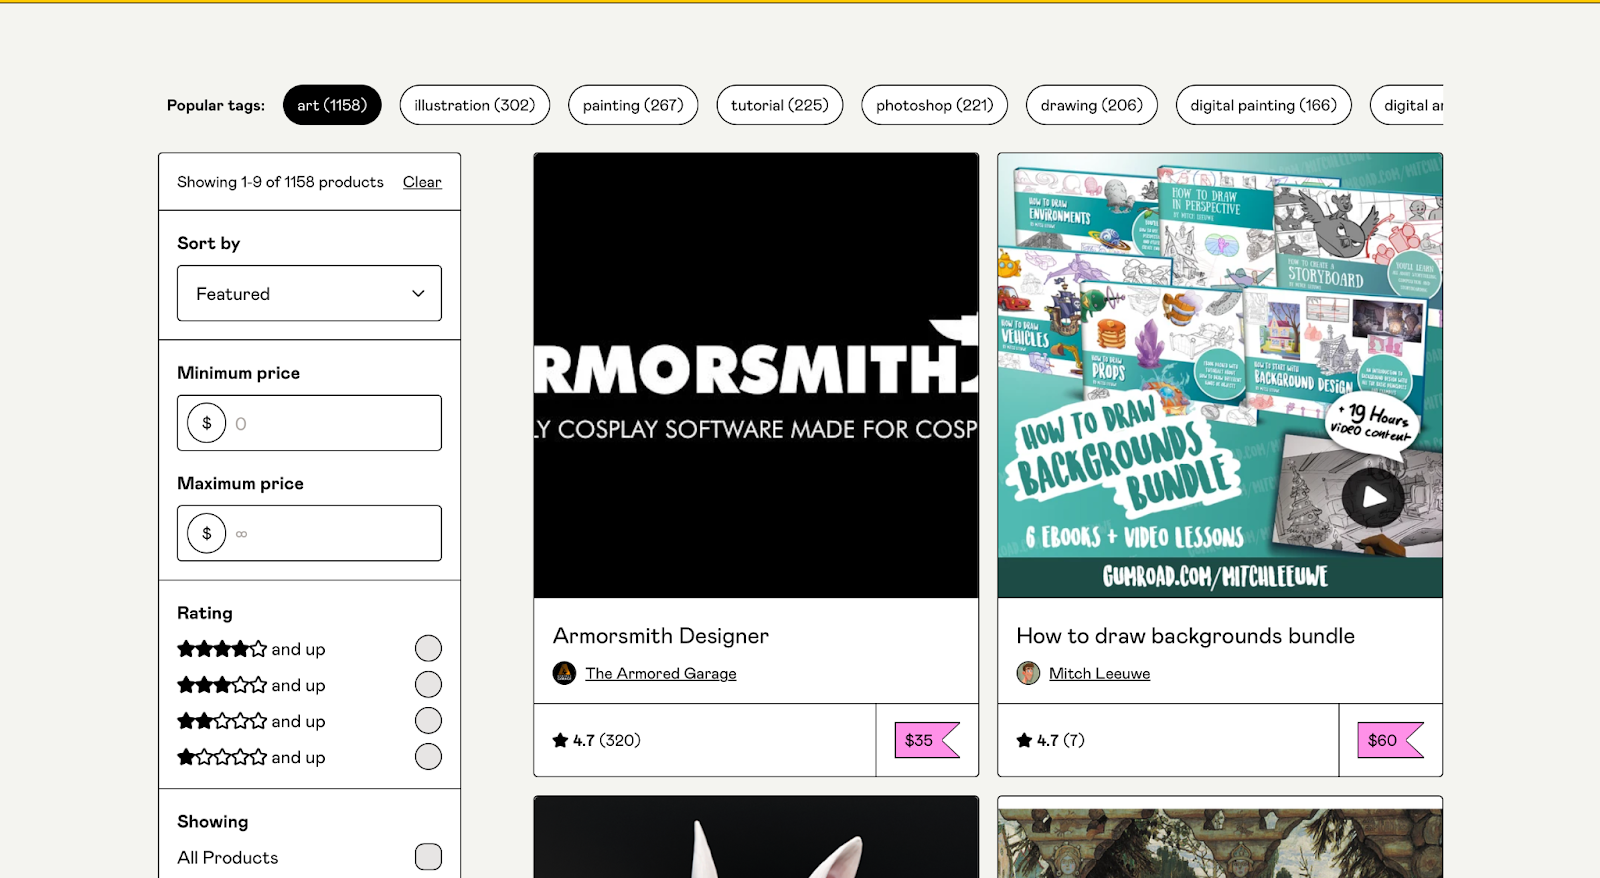Filter by the drawing (206) tag
The image size is (1600, 878).
(1092, 105)
